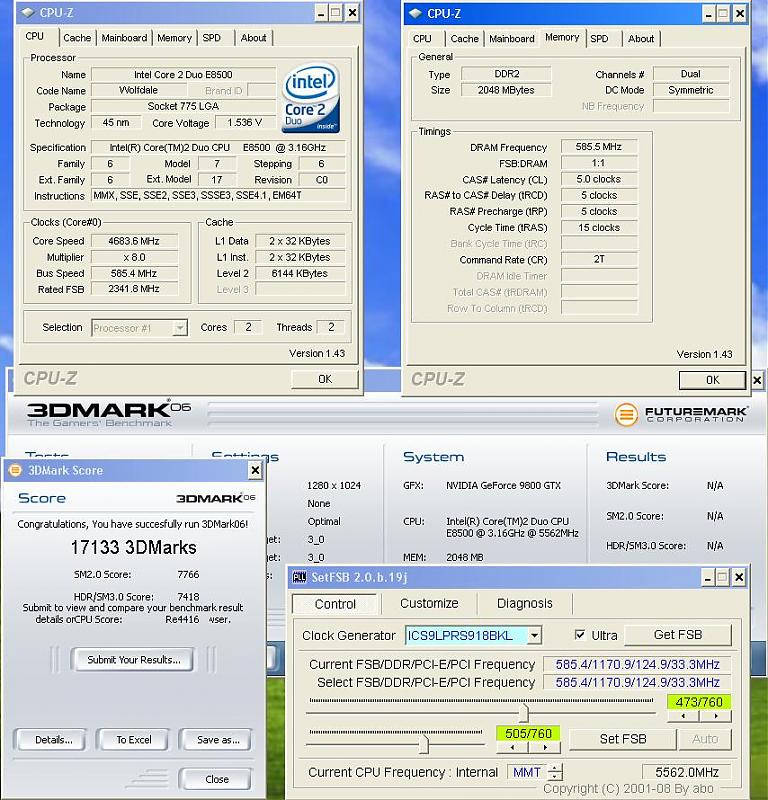
Task: Close the SetFSB window
Action: pos(739,578)
